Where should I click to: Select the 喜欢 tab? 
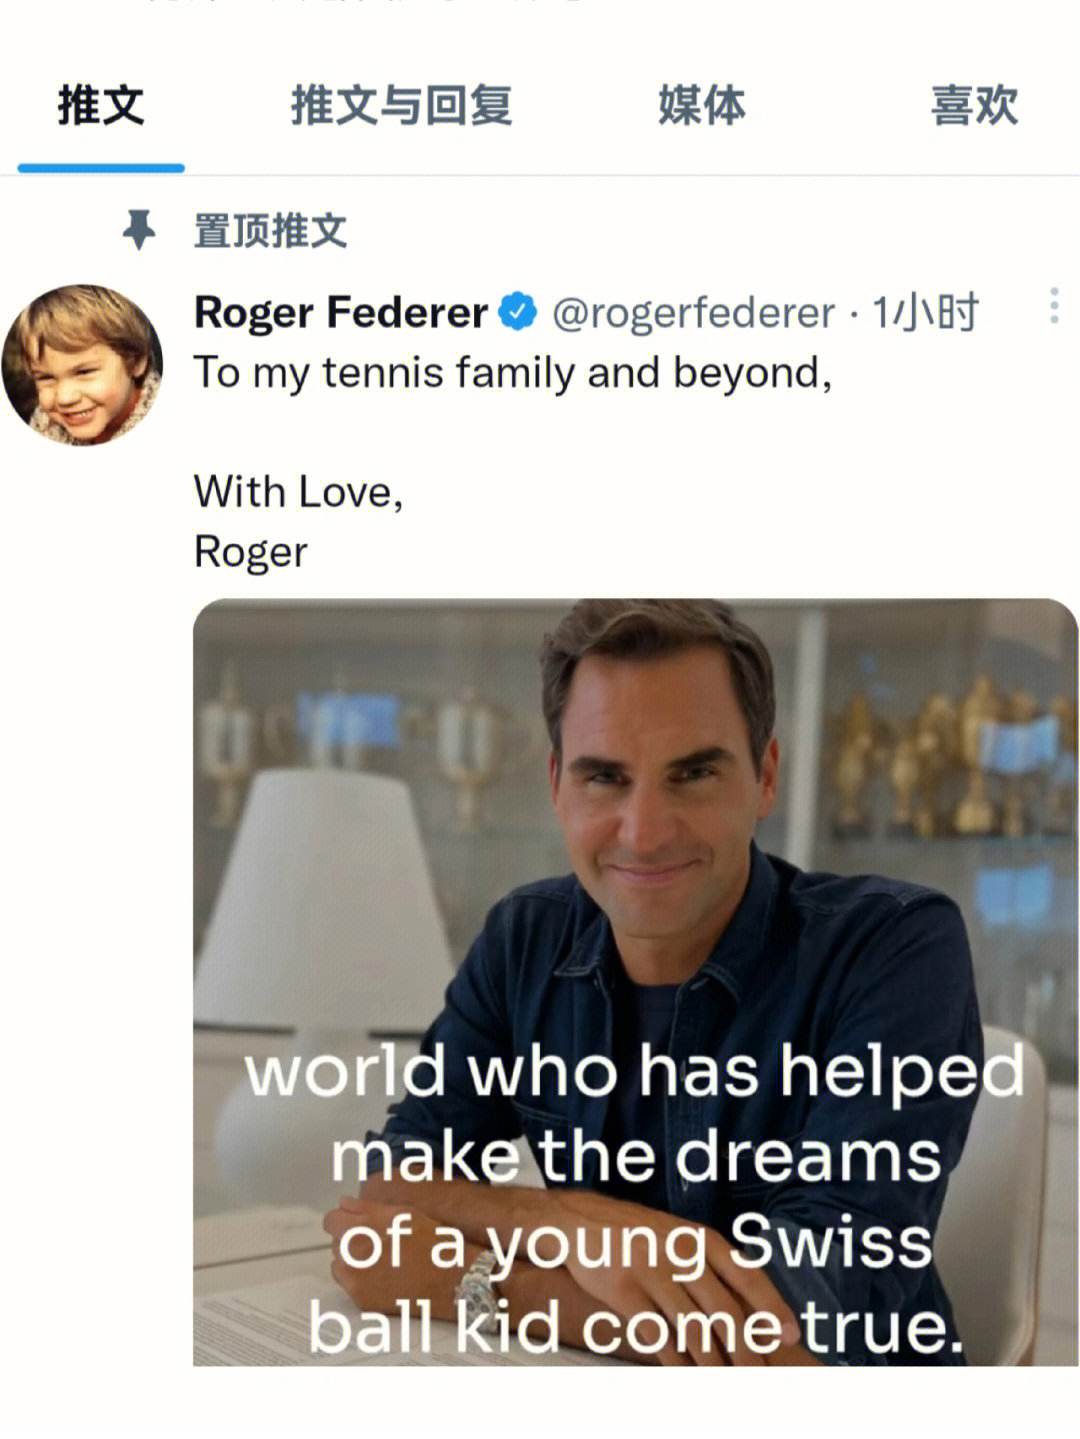(974, 106)
